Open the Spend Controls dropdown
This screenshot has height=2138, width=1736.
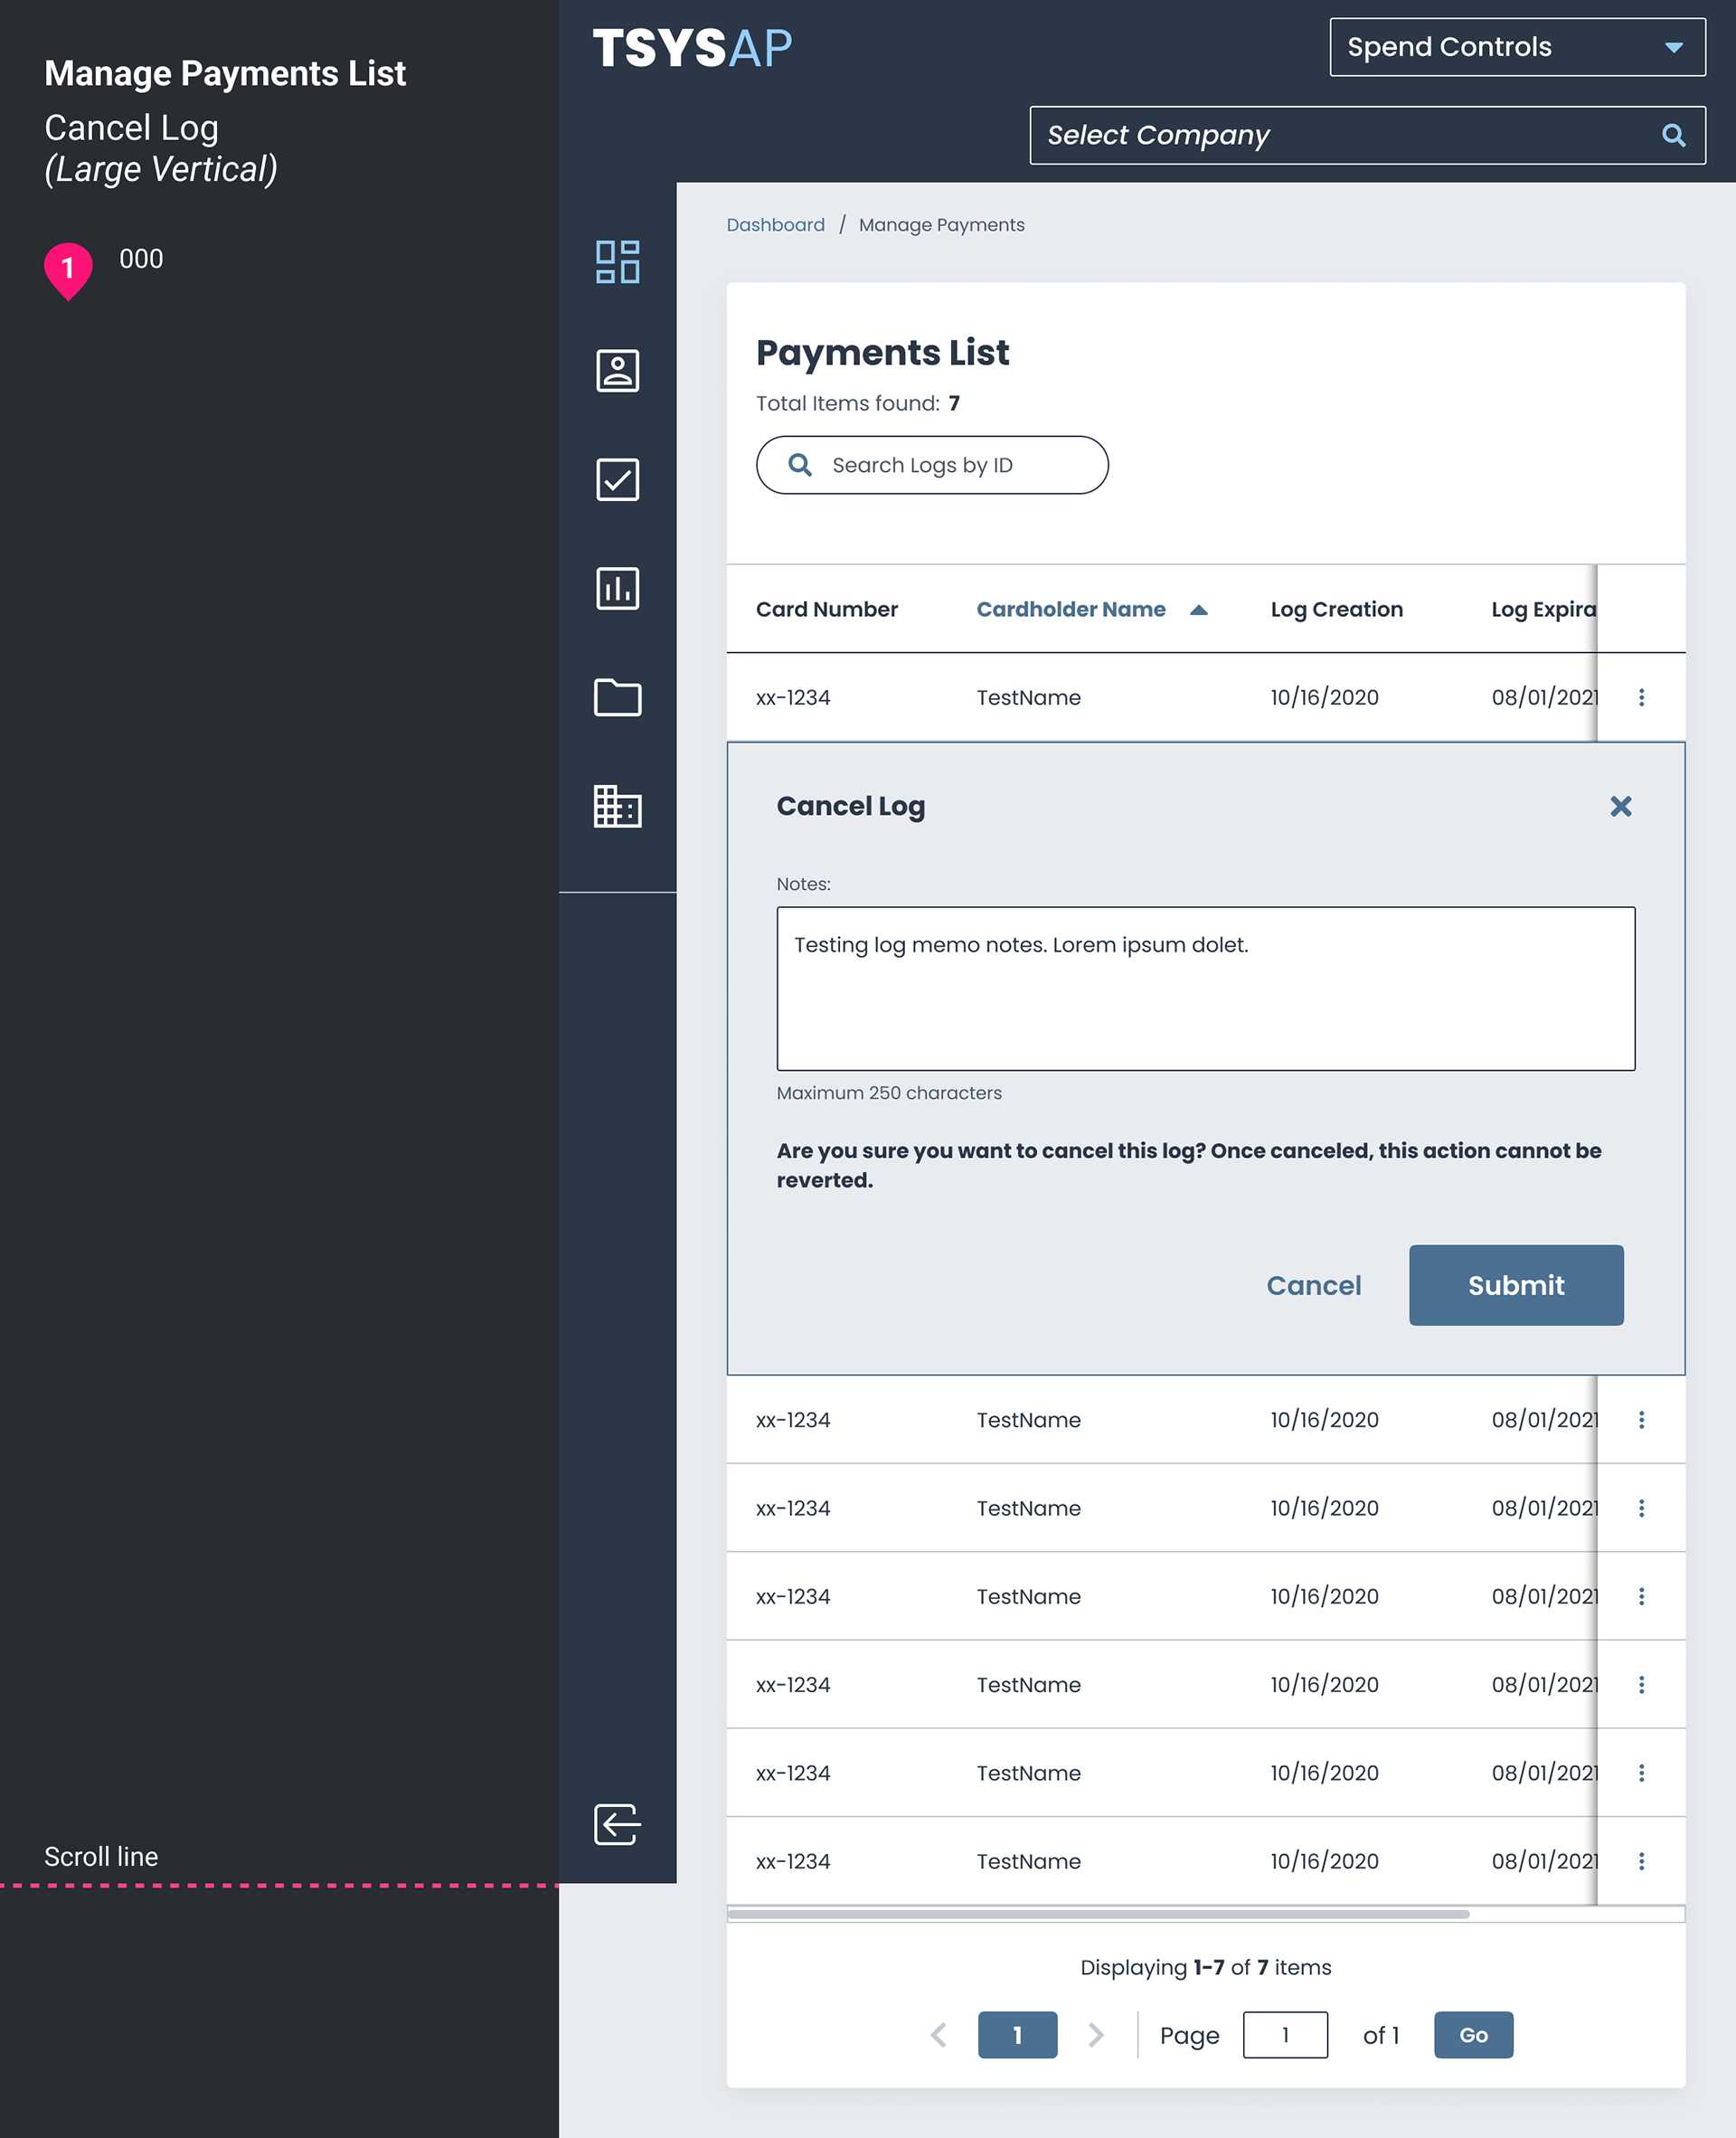pos(1516,47)
